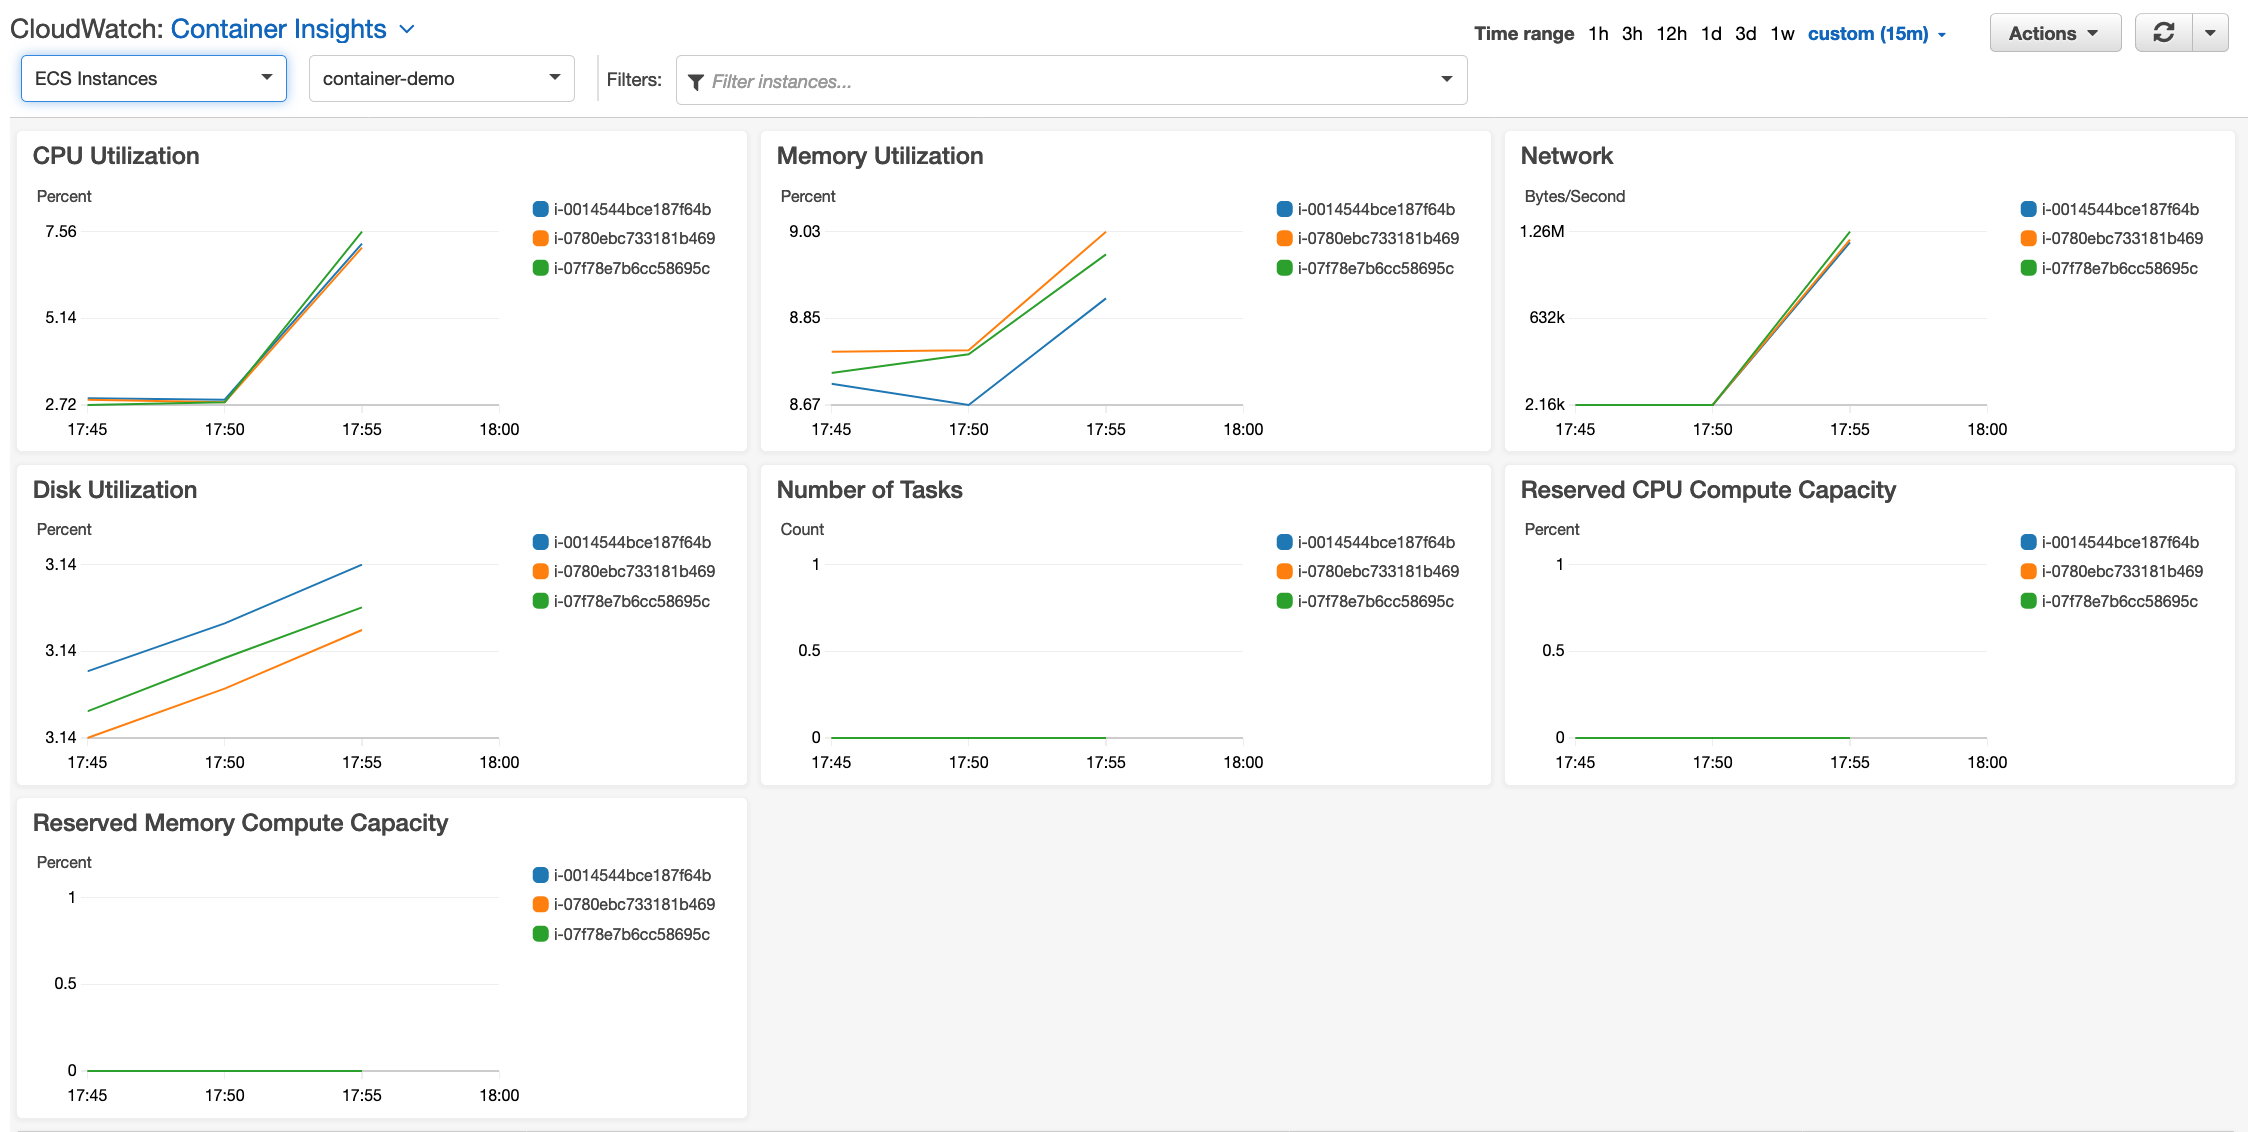Click the Network widget title

tap(1567, 156)
